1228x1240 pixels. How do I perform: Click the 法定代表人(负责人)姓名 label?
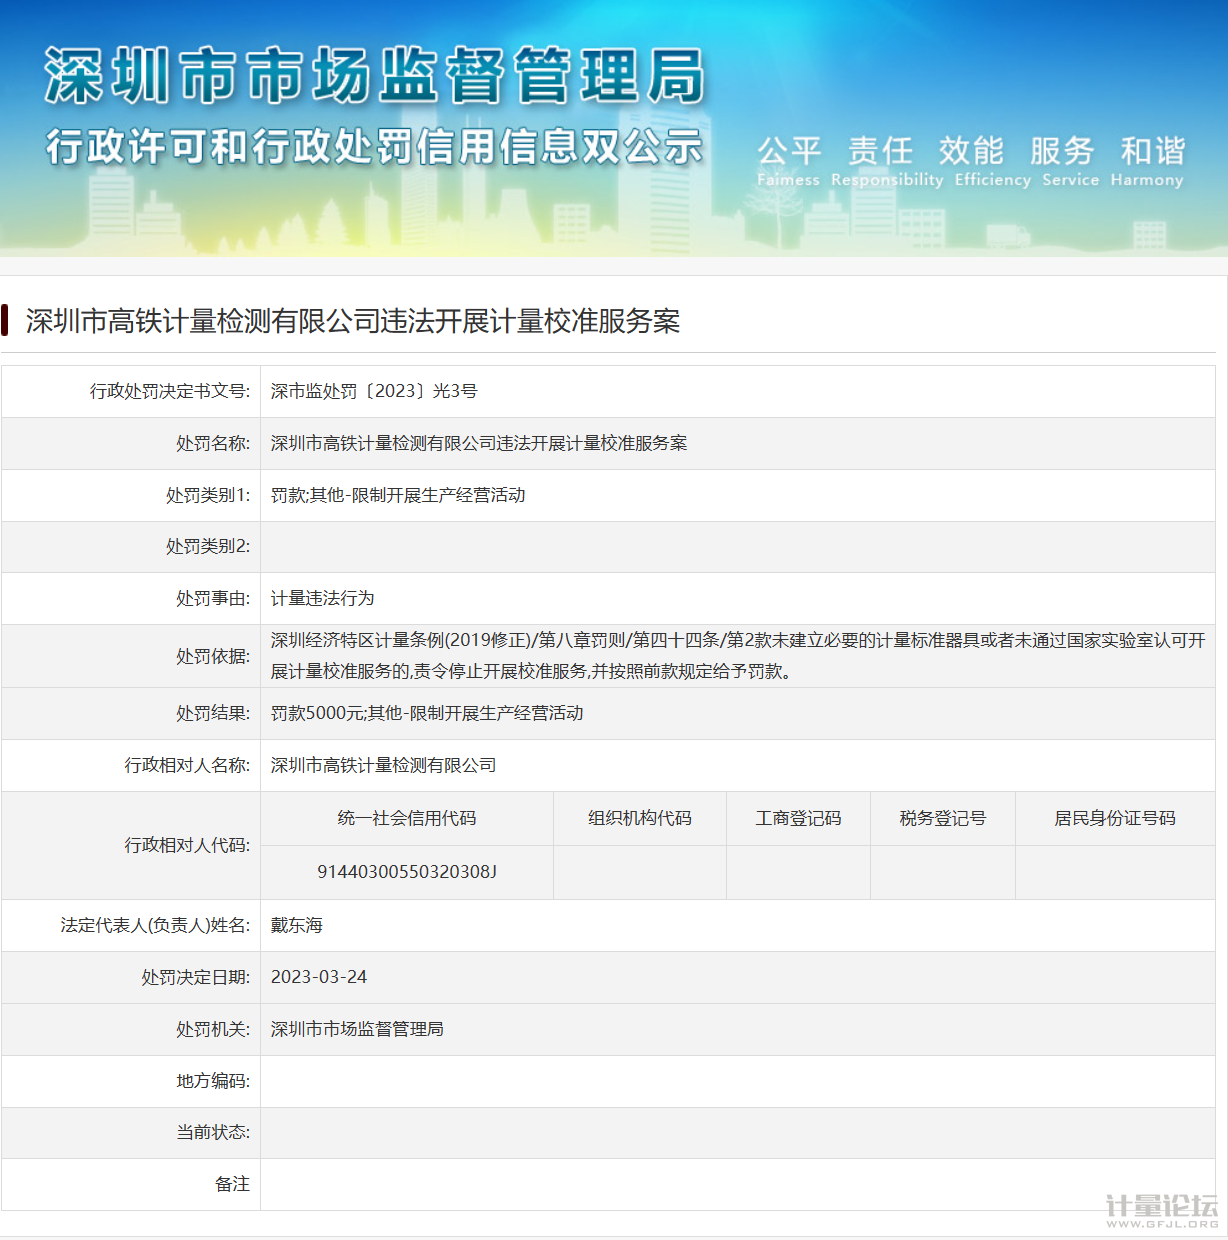pyautogui.click(x=155, y=925)
